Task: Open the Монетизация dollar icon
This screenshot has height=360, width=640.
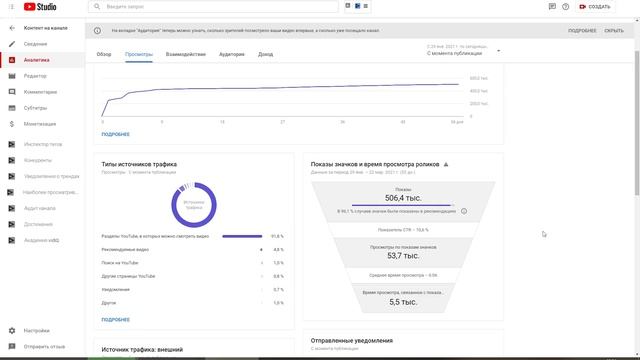Action: pos(12,124)
